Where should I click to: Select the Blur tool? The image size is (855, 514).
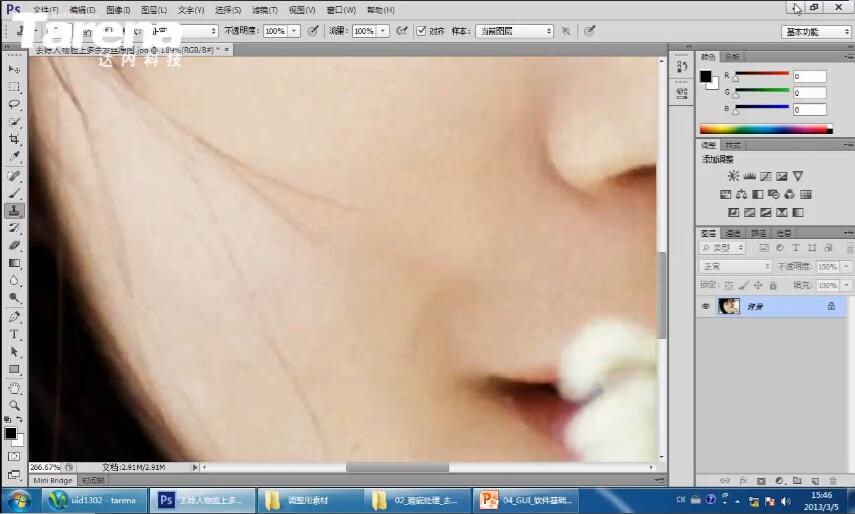click(14, 281)
